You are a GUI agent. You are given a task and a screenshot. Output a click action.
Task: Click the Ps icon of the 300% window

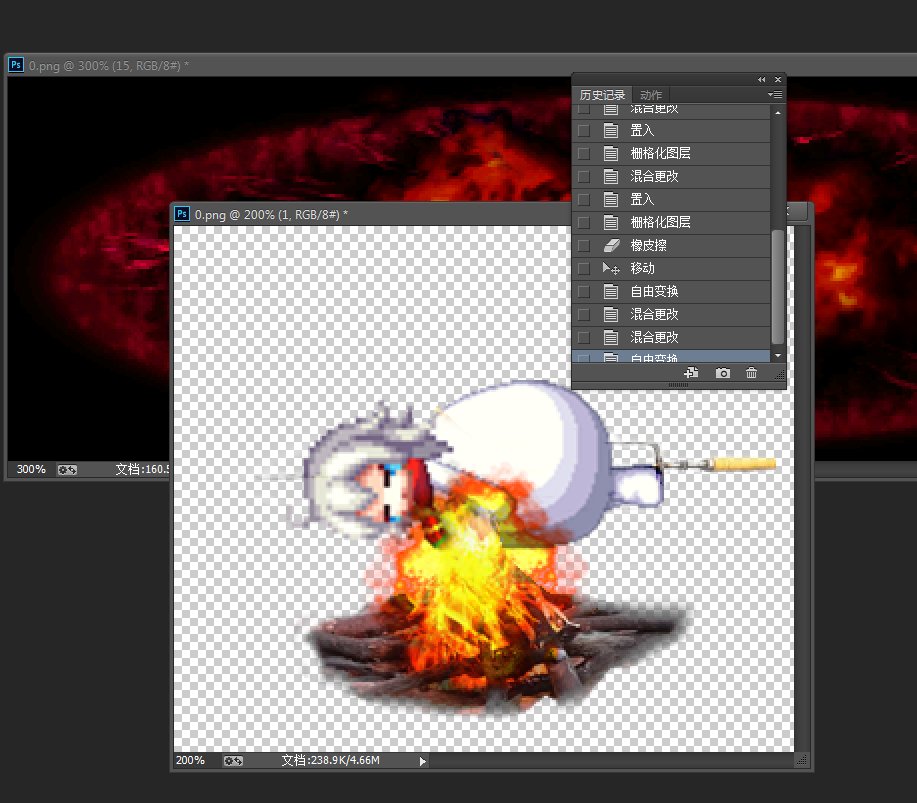tap(16, 64)
